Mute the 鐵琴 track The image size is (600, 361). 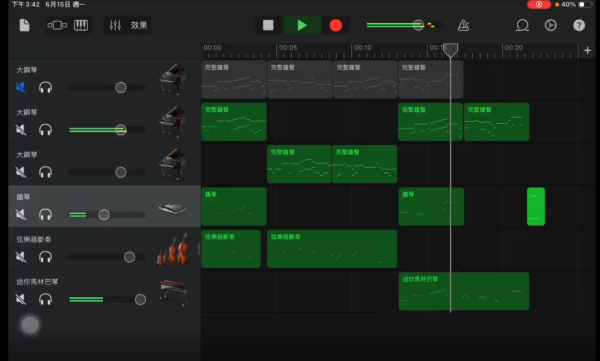click(21, 215)
